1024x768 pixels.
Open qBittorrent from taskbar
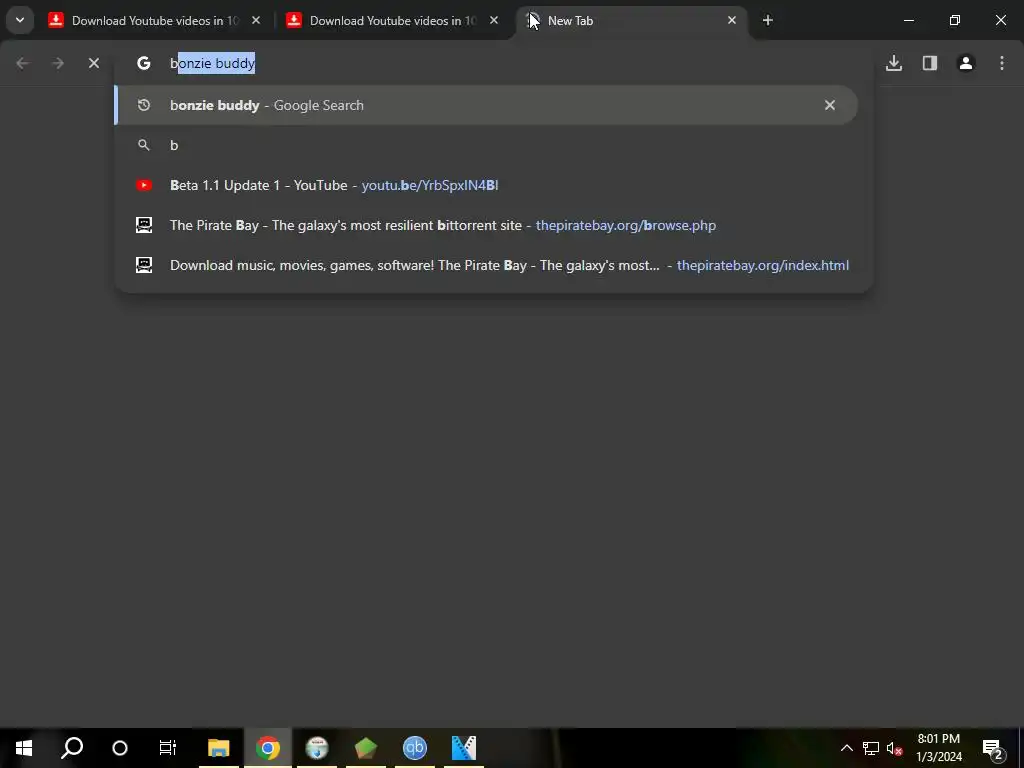[415, 748]
